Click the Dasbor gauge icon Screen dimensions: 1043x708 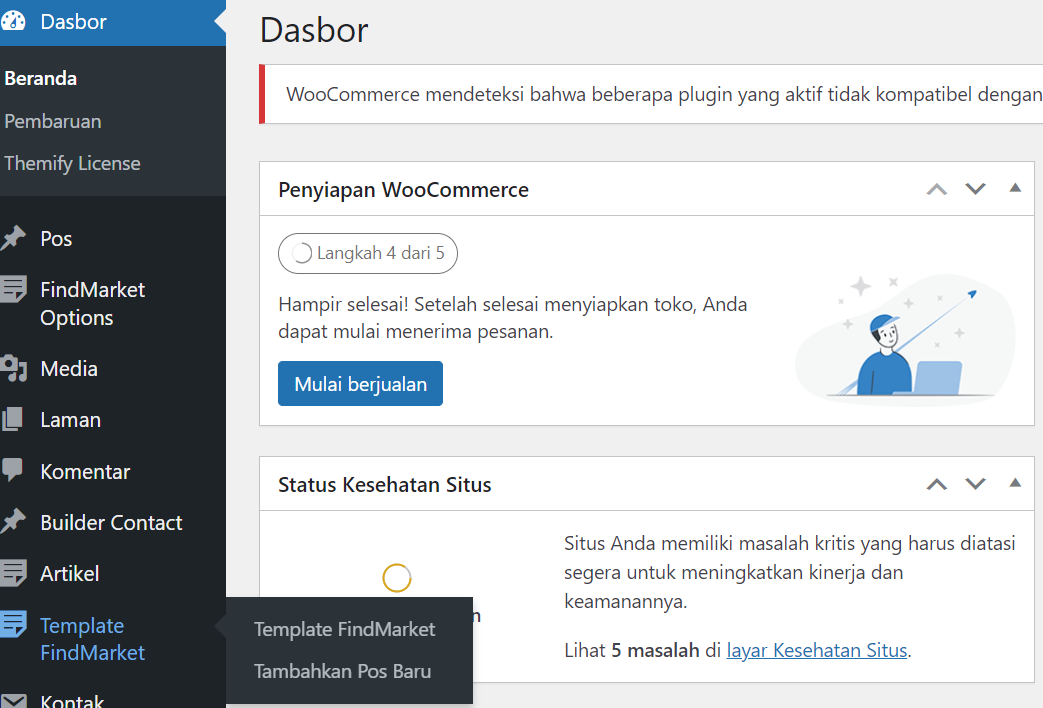pos(13,21)
